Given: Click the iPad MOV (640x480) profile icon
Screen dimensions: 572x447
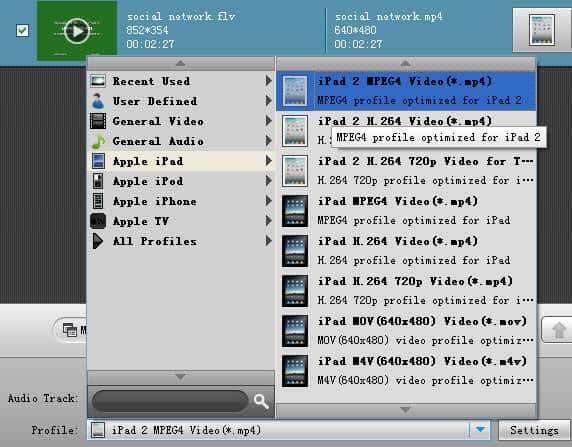Looking at the screenshot, I should coord(295,331).
